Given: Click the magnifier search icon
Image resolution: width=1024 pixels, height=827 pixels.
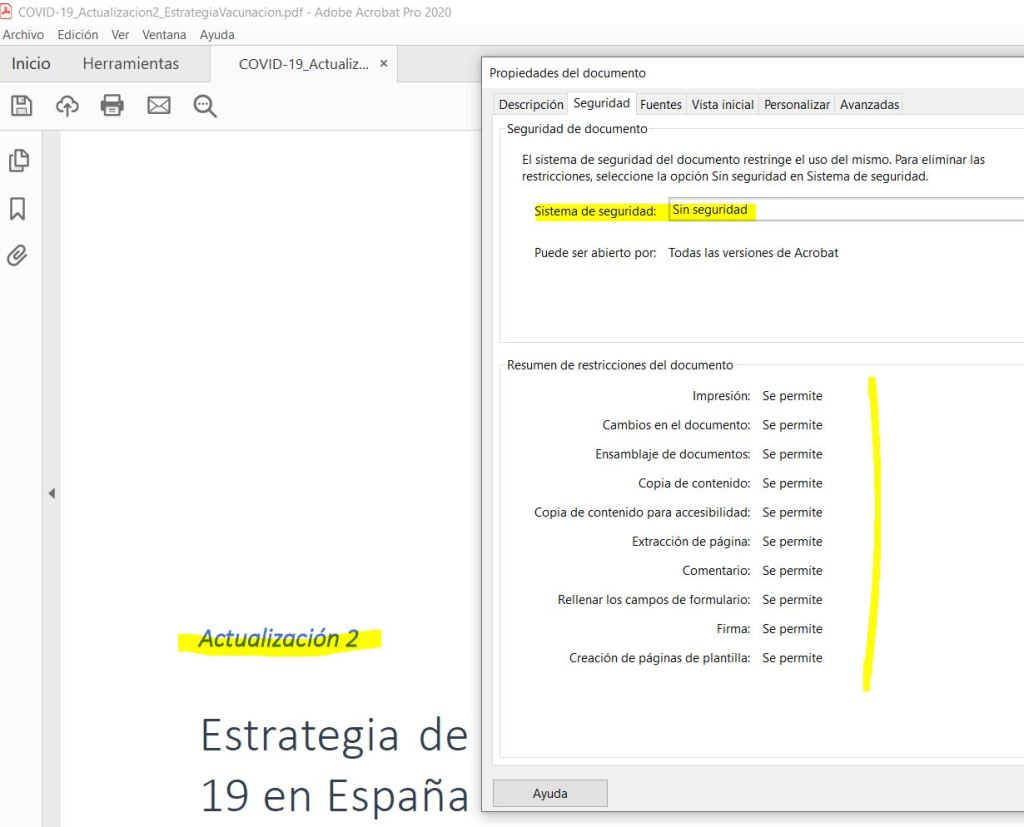Looking at the screenshot, I should click(205, 105).
